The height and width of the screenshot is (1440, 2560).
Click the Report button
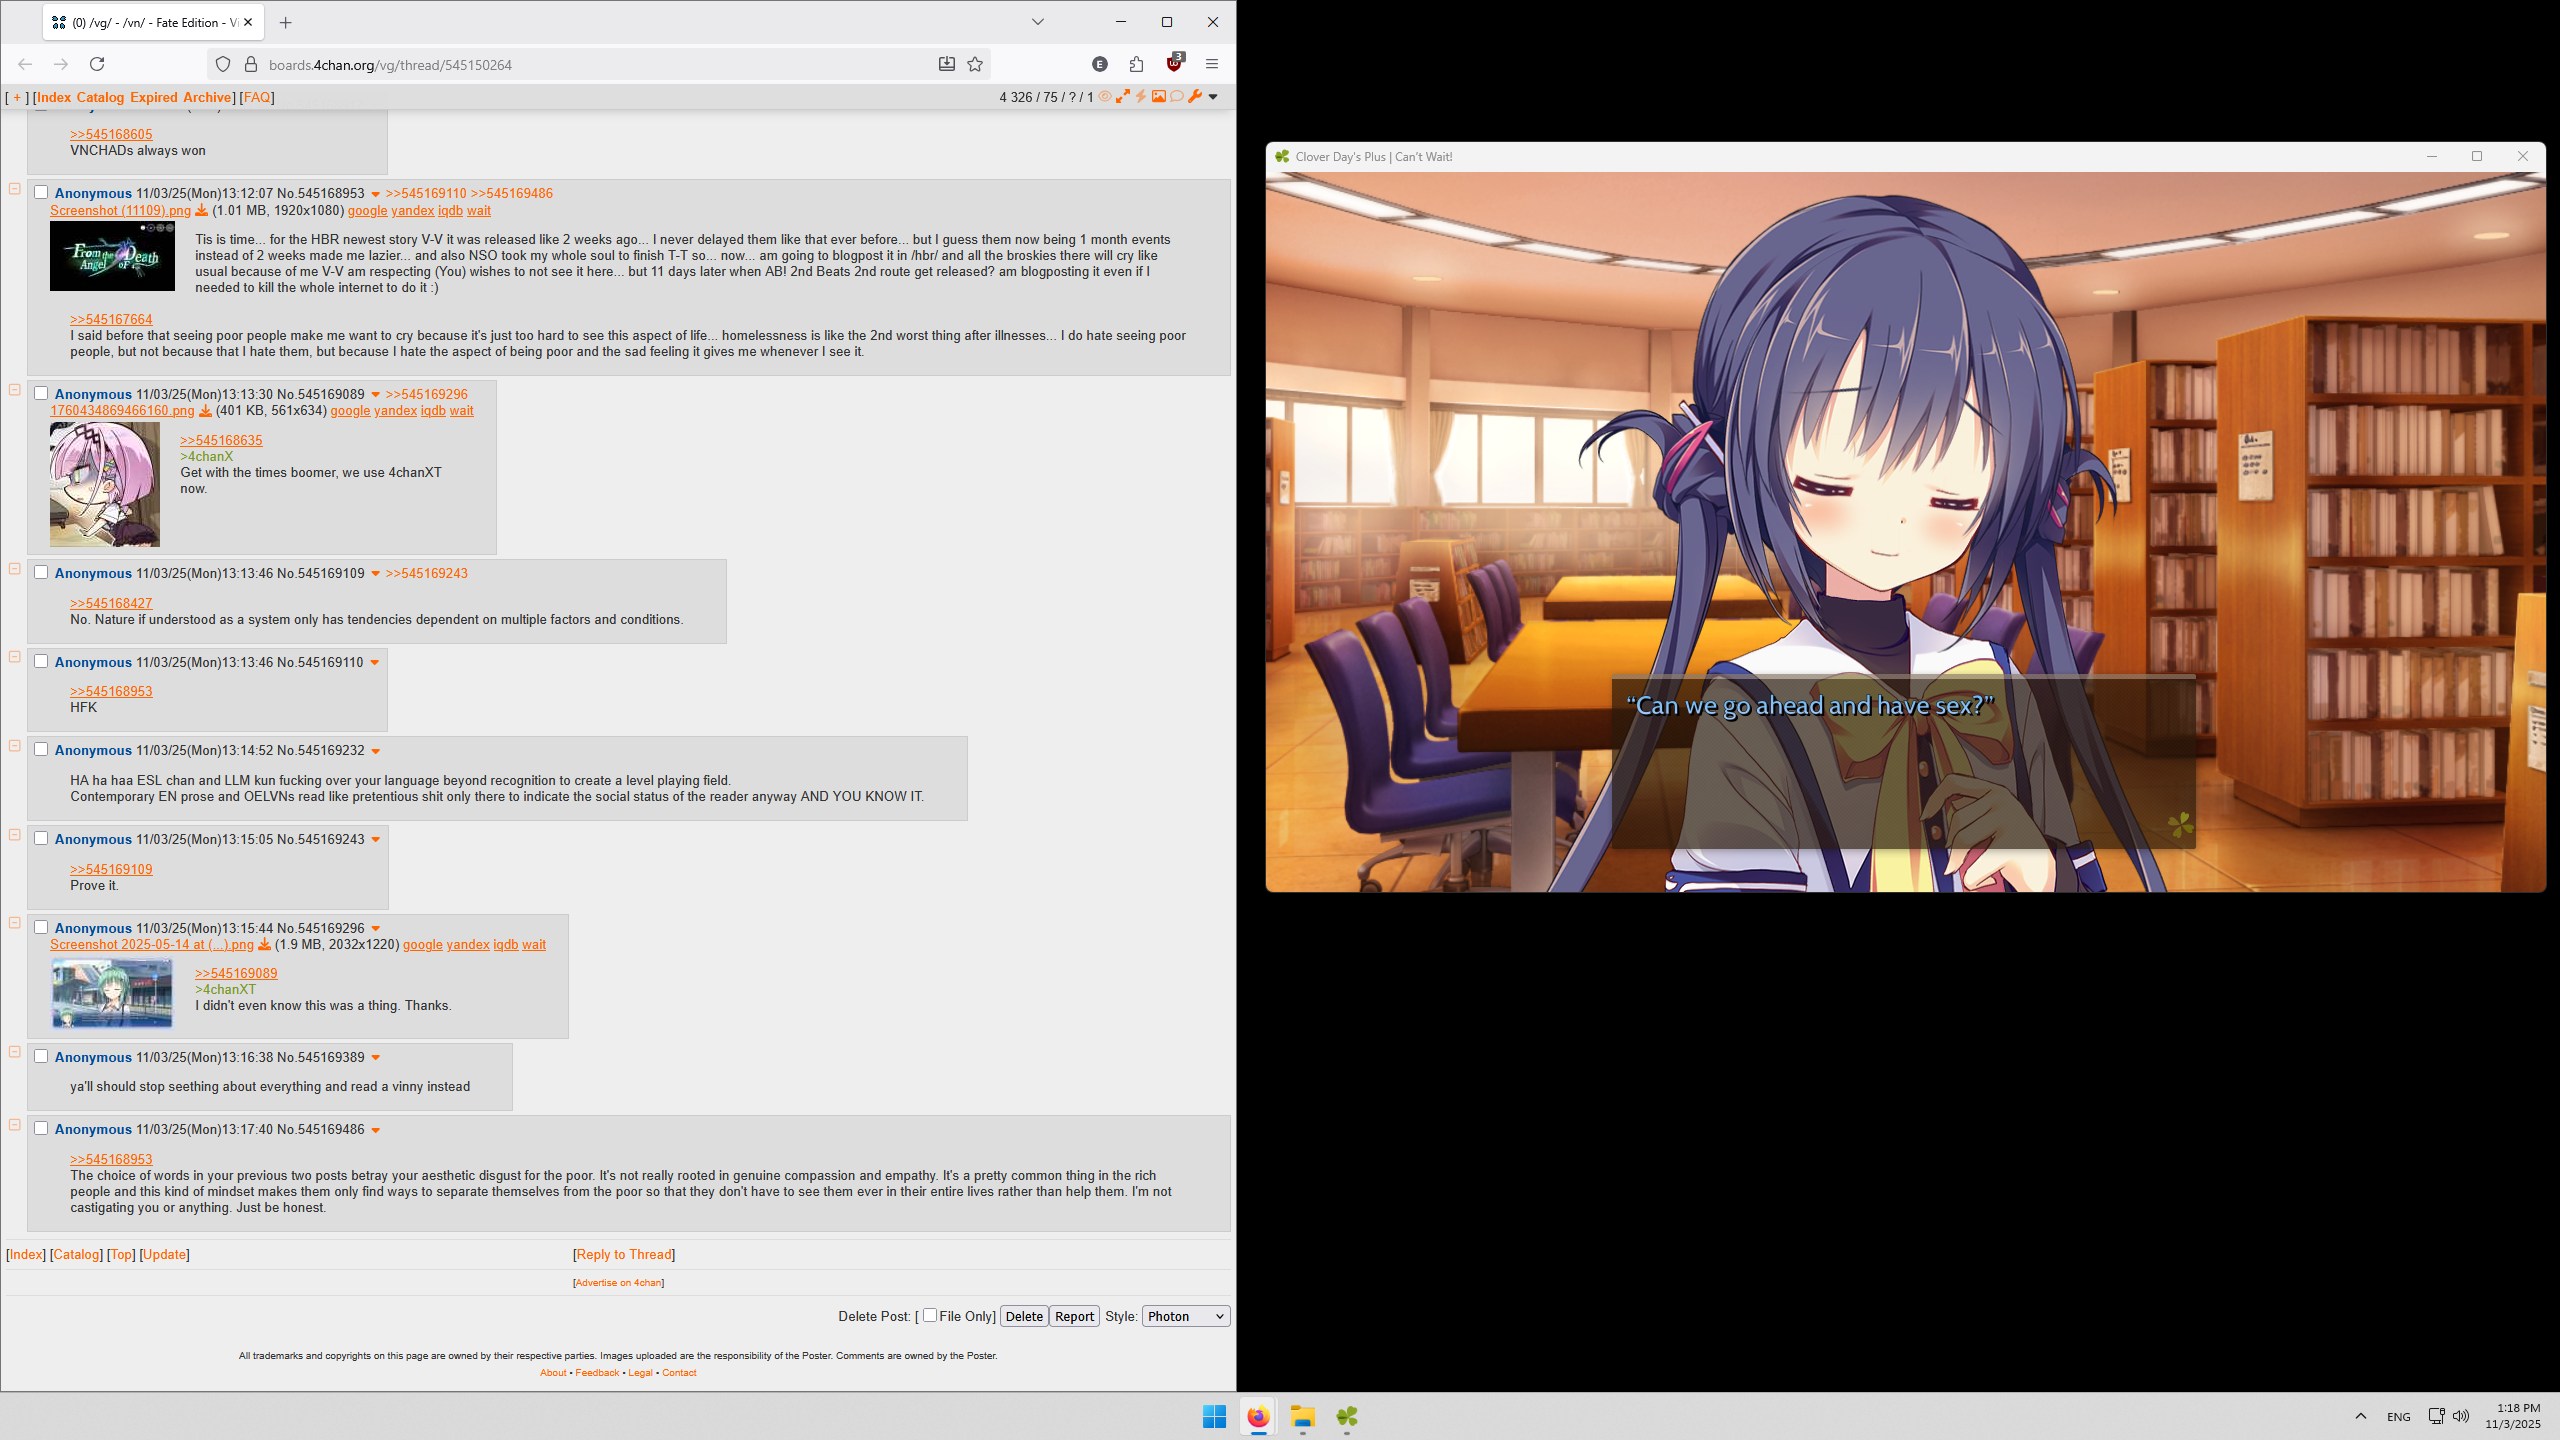(1074, 1316)
